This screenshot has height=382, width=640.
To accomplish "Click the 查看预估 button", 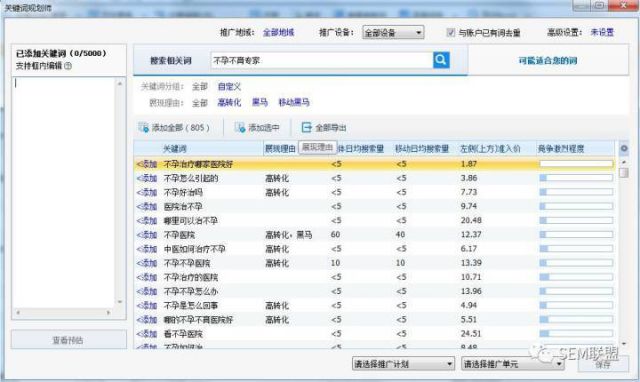I will pos(69,340).
